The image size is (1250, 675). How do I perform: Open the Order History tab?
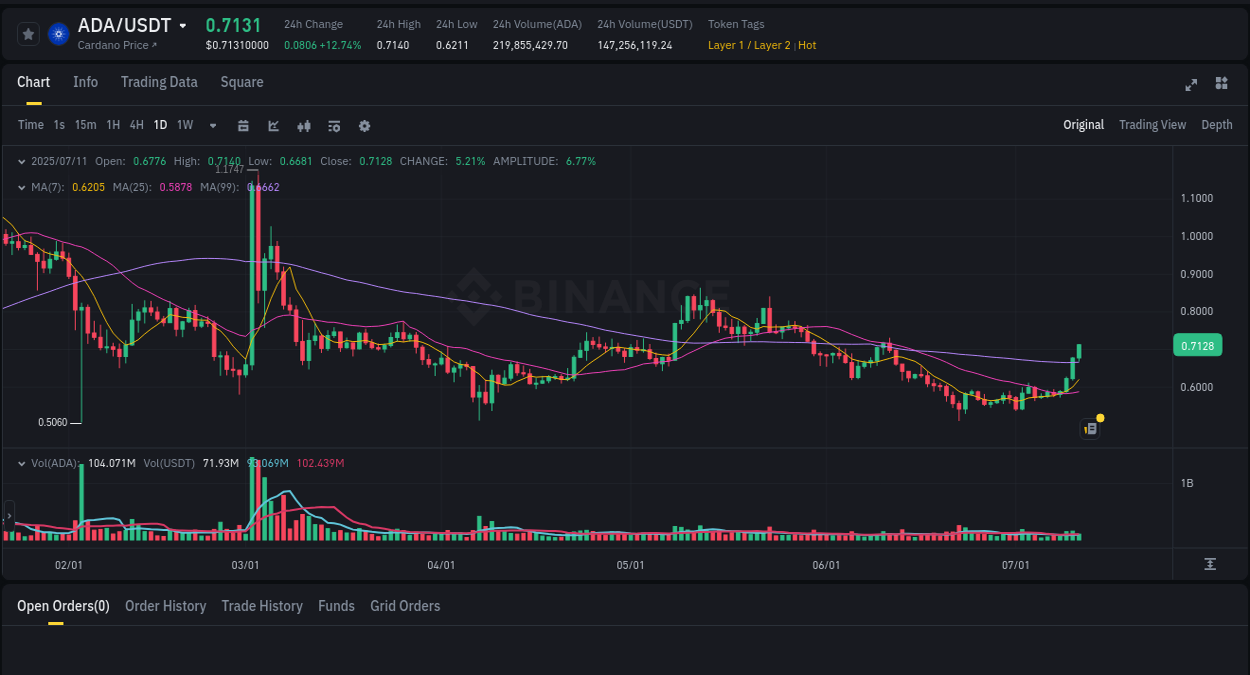165,606
